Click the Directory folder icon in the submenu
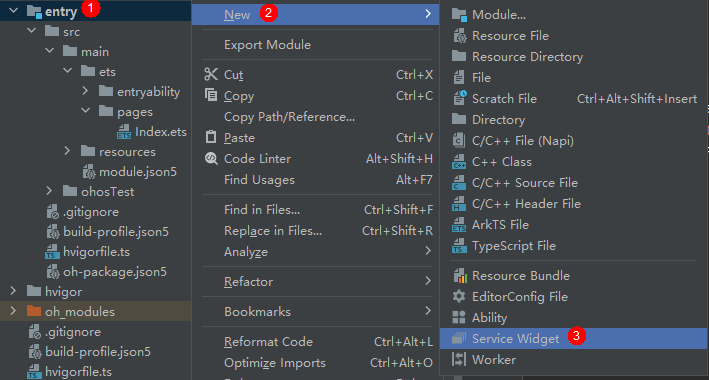The image size is (709, 380). [x=459, y=119]
